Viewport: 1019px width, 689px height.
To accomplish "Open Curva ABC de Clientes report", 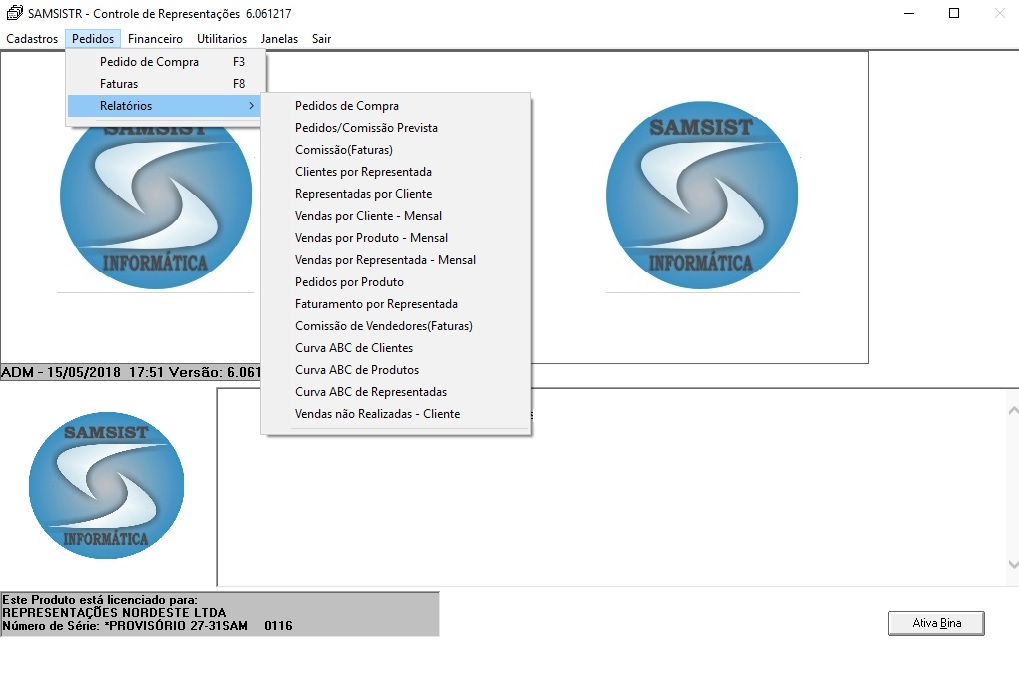I will (396, 348).
